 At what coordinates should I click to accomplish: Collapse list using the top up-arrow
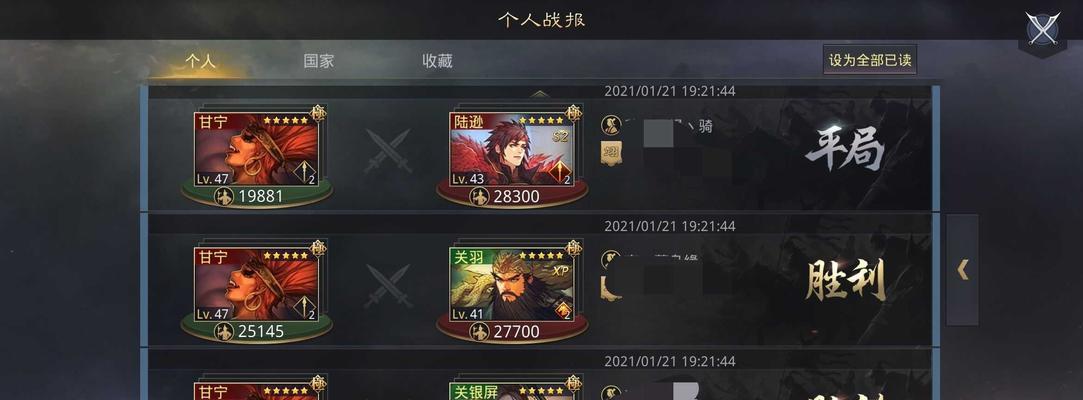(539, 93)
